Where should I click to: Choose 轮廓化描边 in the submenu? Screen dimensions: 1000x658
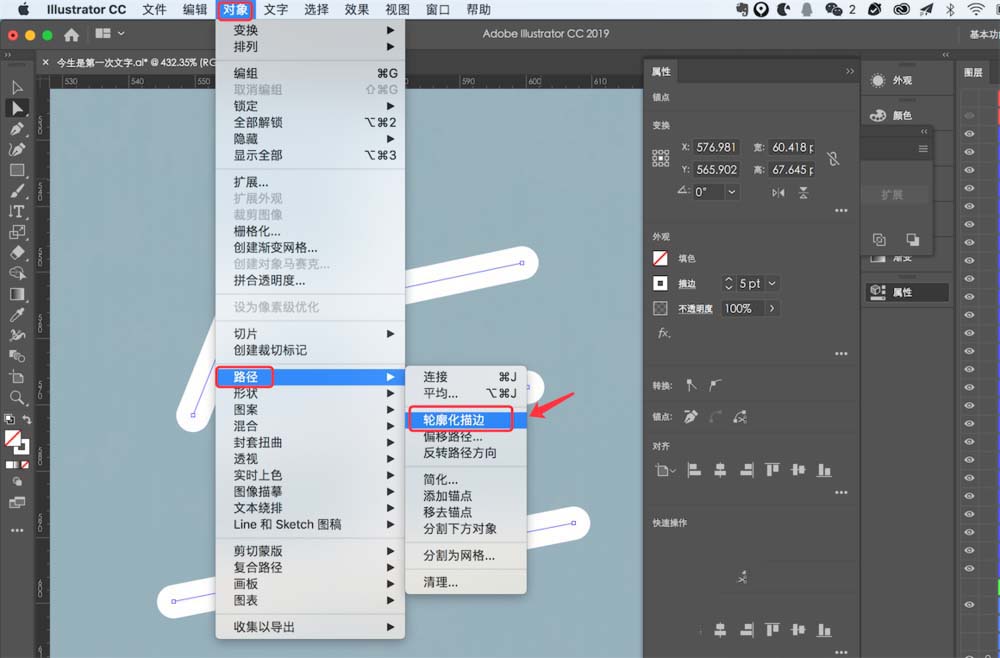[466, 420]
